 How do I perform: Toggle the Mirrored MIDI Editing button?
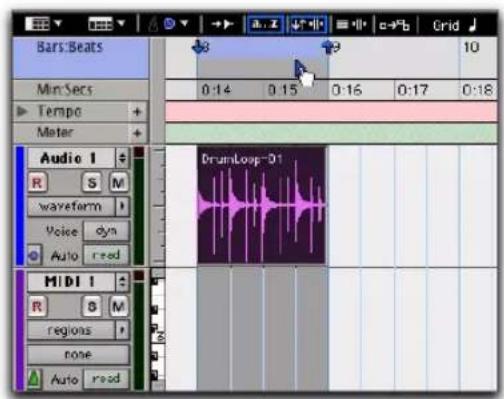pyautogui.click(x=394, y=25)
